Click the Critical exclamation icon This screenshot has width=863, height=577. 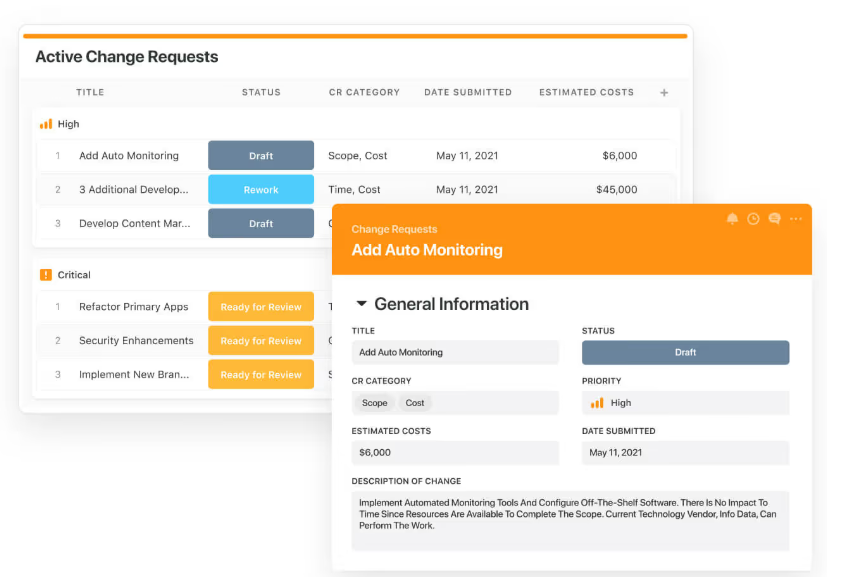[46, 275]
